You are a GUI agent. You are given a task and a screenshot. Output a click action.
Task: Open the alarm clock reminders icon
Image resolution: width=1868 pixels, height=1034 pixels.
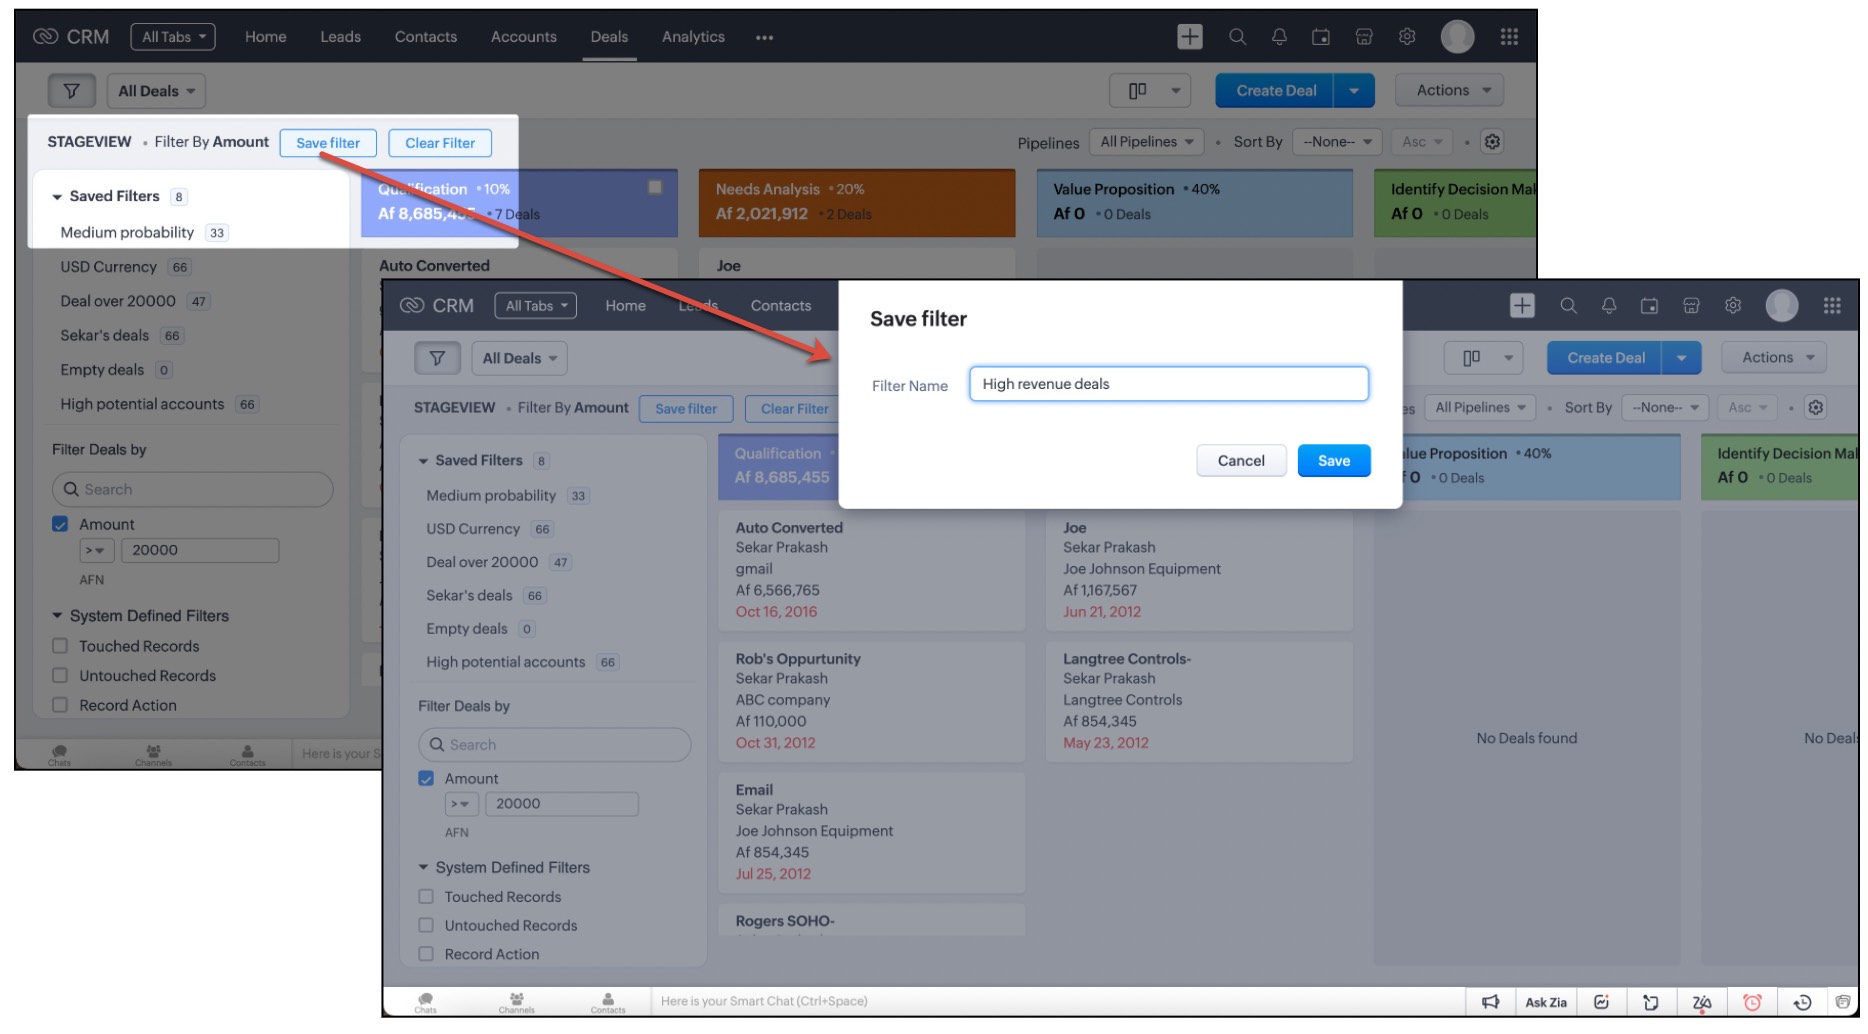[x=1752, y=1002]
